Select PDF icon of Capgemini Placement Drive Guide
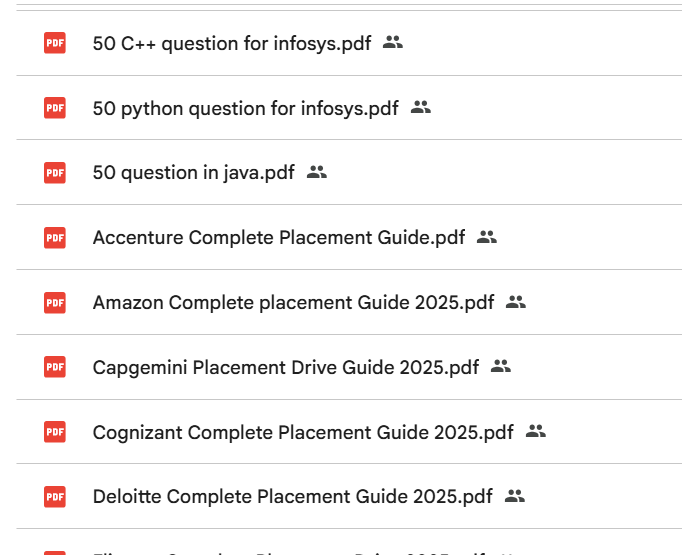 click(55, 367)
